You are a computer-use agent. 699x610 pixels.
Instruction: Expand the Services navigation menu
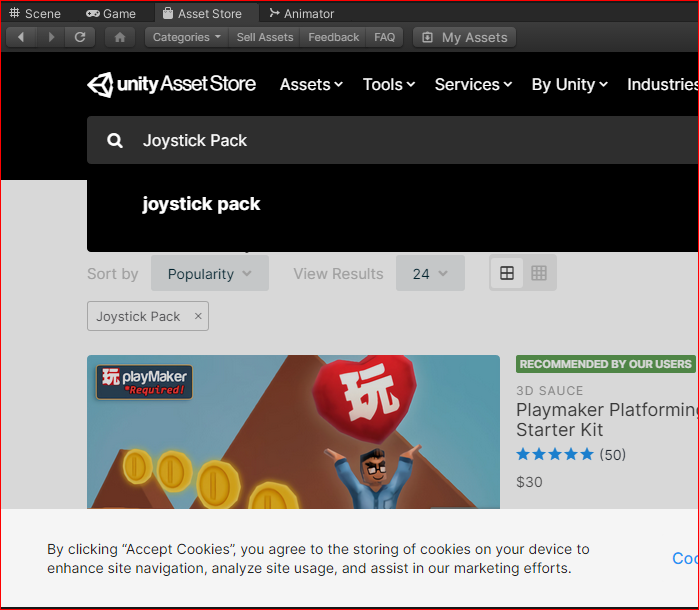click(473, 84)
